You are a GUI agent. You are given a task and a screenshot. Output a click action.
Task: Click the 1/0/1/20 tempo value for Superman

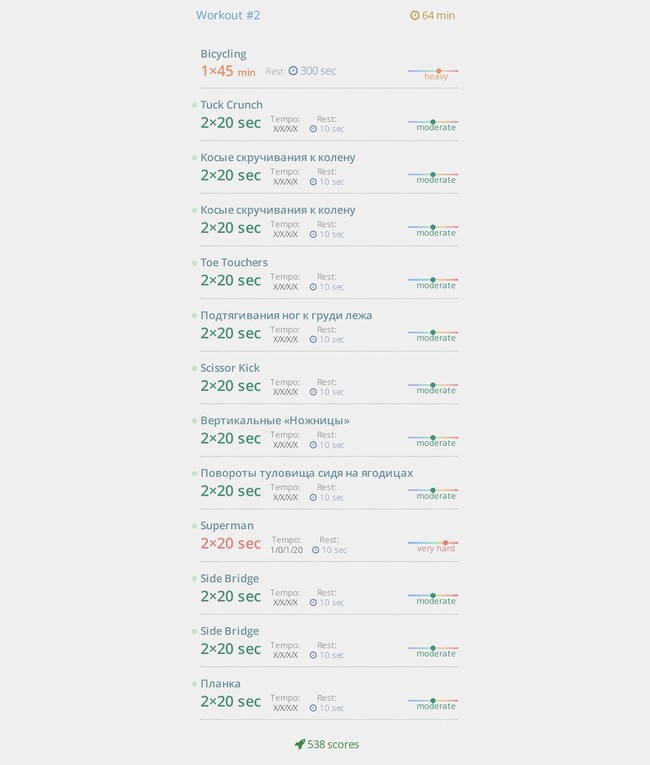(x=286, y=550)
